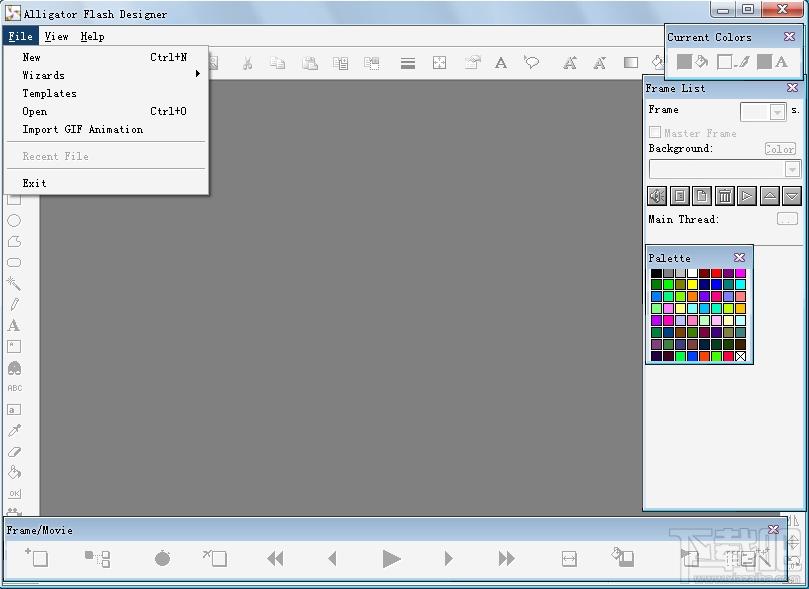Click the play frame button in Frame List

[747, 196]
